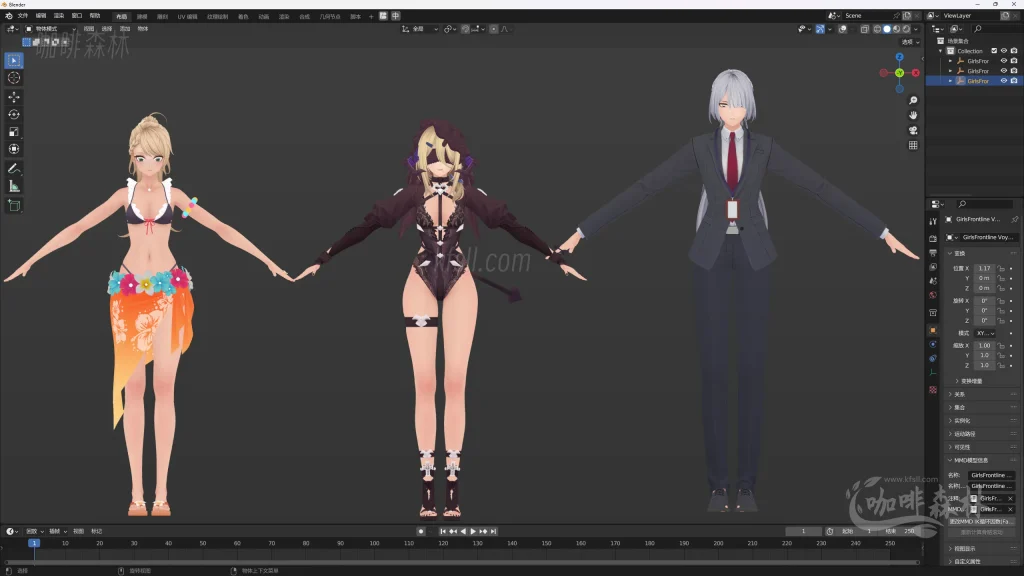
Task: Switch to Wireframe viewport shading
Action: pos(877,29)
